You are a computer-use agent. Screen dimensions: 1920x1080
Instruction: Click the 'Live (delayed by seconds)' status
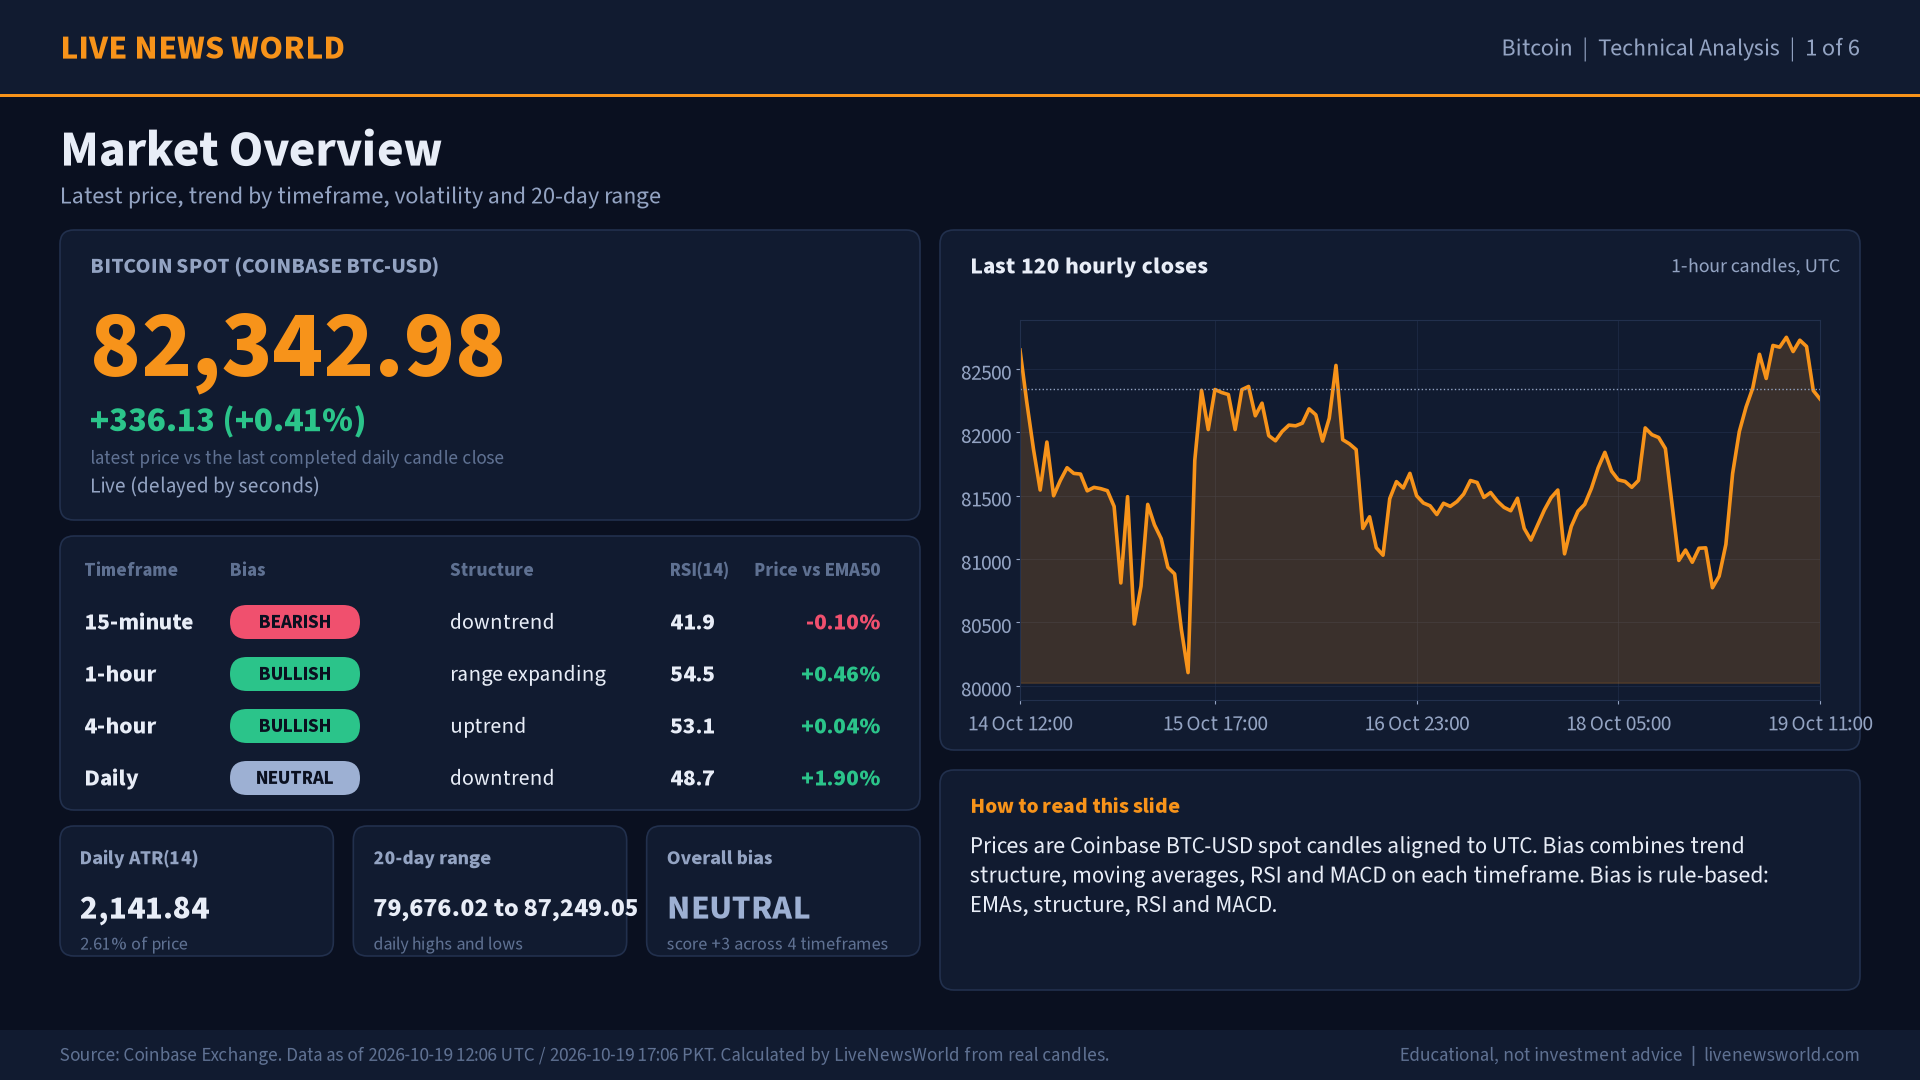click(205, 486)
